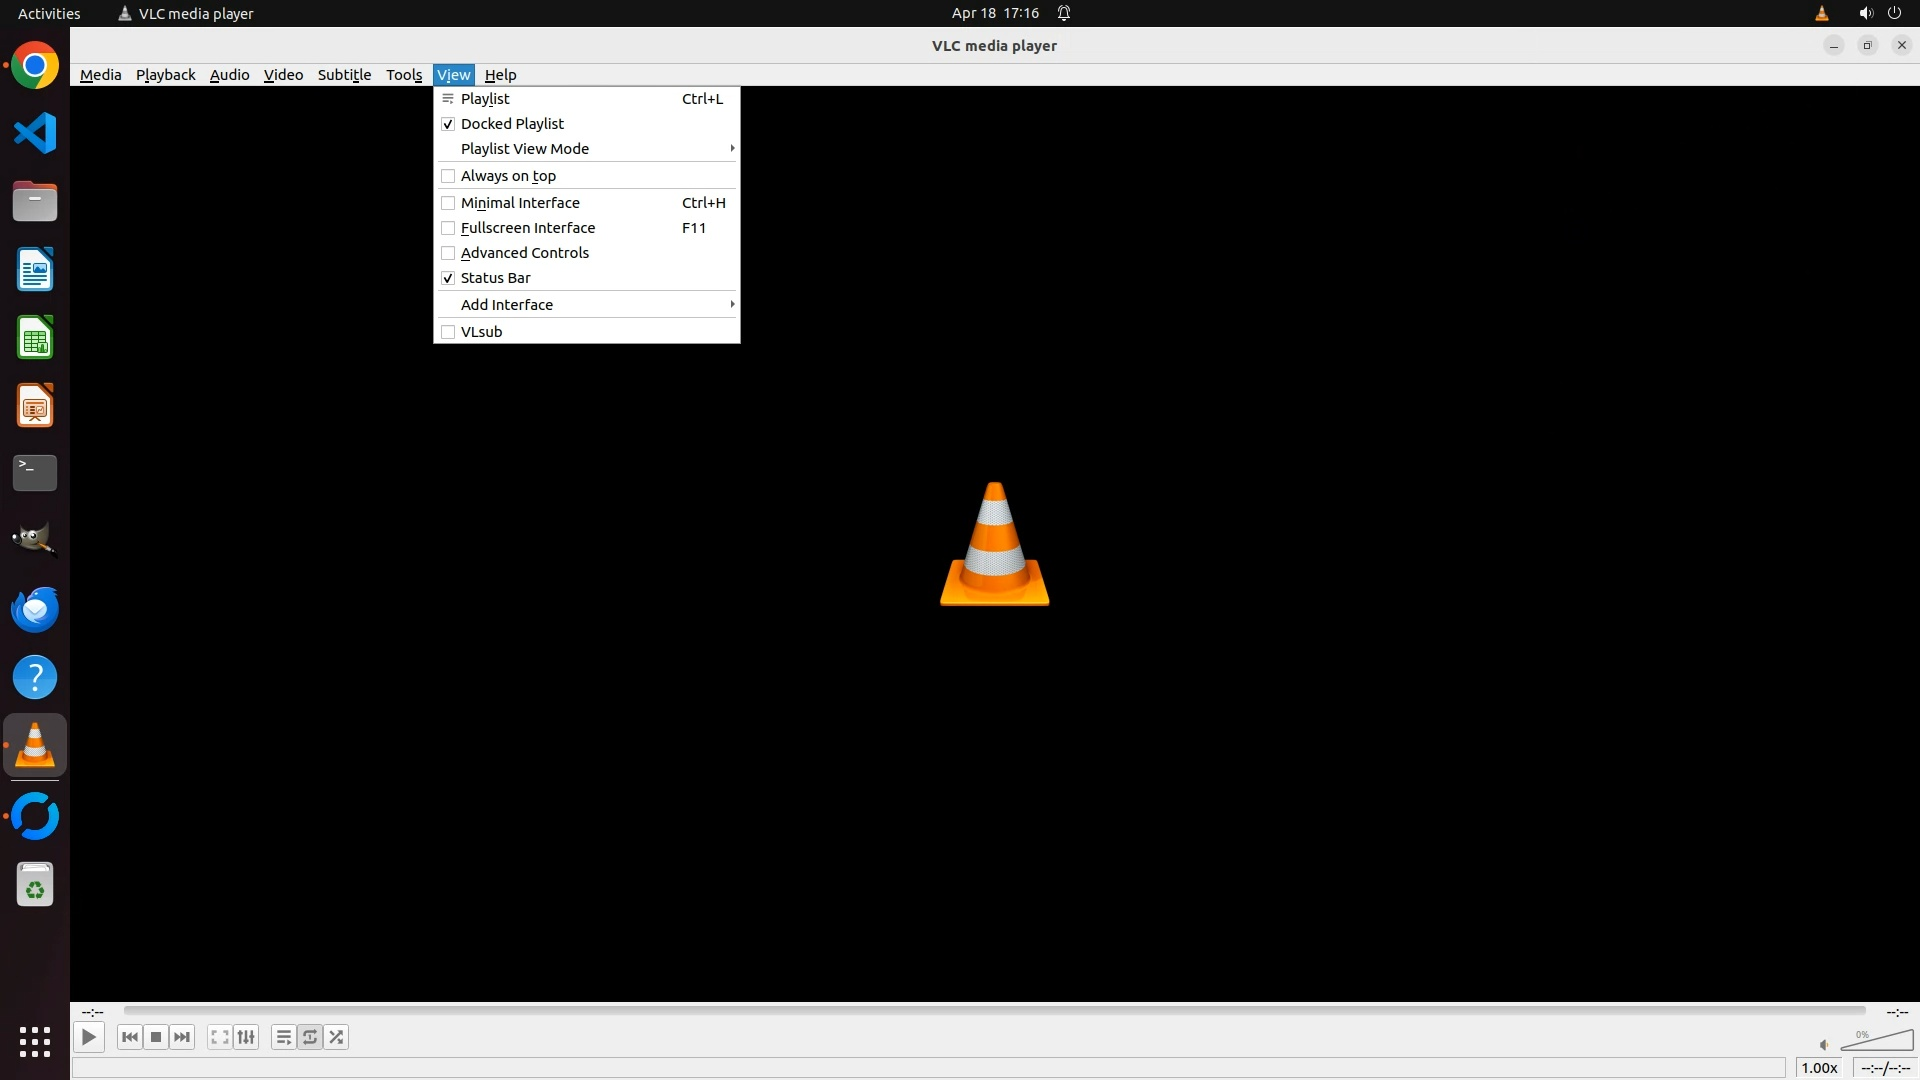Click the volume slider
Screen dimensions: 1920x1080
coord(1878,1042)
